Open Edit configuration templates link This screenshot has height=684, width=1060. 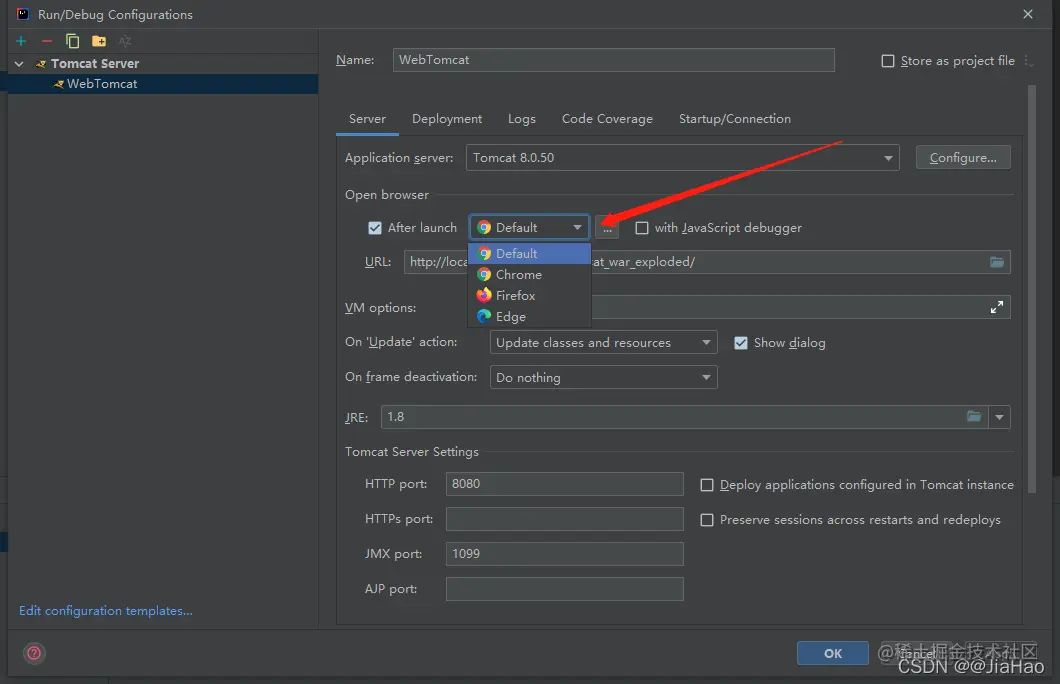tap(105, 610)
